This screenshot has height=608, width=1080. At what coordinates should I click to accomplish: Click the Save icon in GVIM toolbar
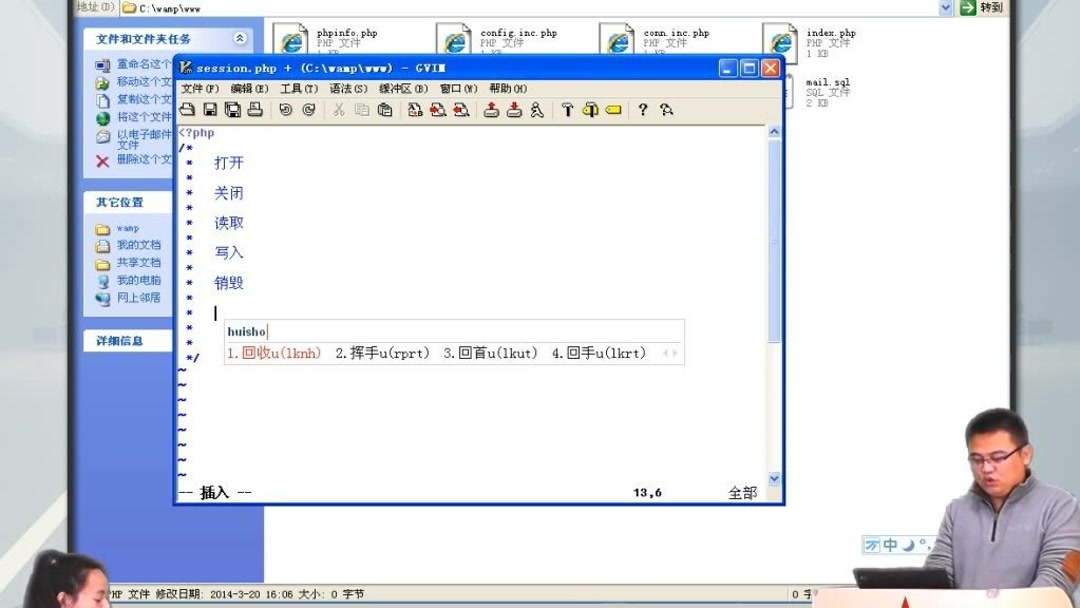click(x=210, y=110)
